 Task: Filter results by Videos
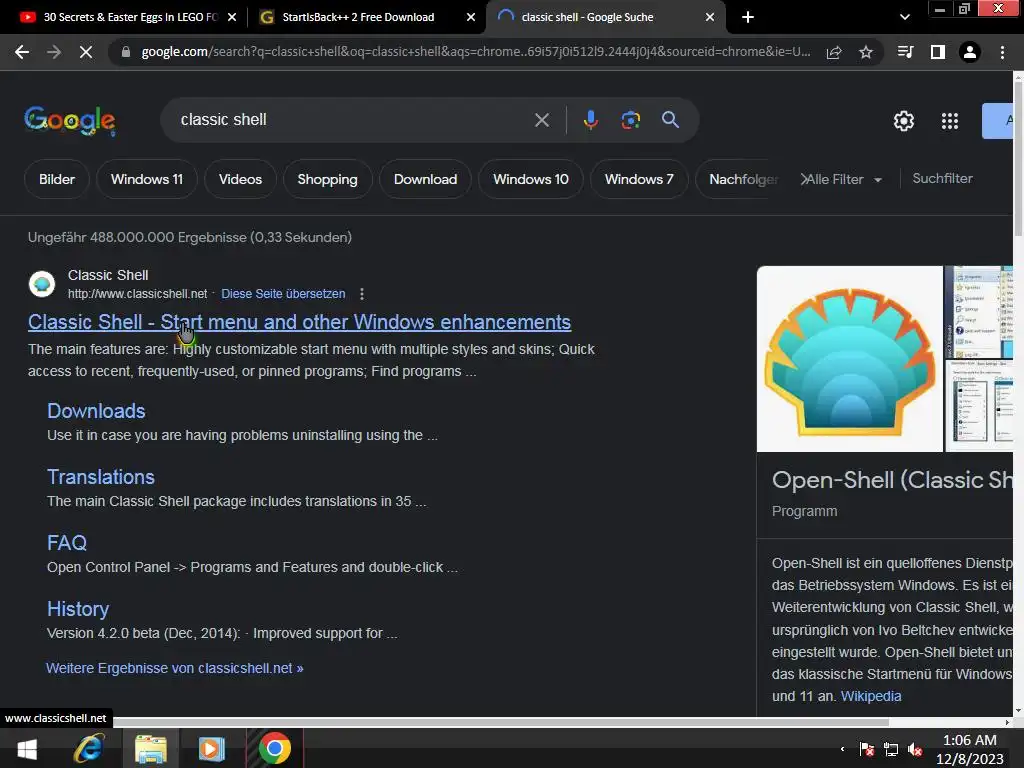[240, 179]
